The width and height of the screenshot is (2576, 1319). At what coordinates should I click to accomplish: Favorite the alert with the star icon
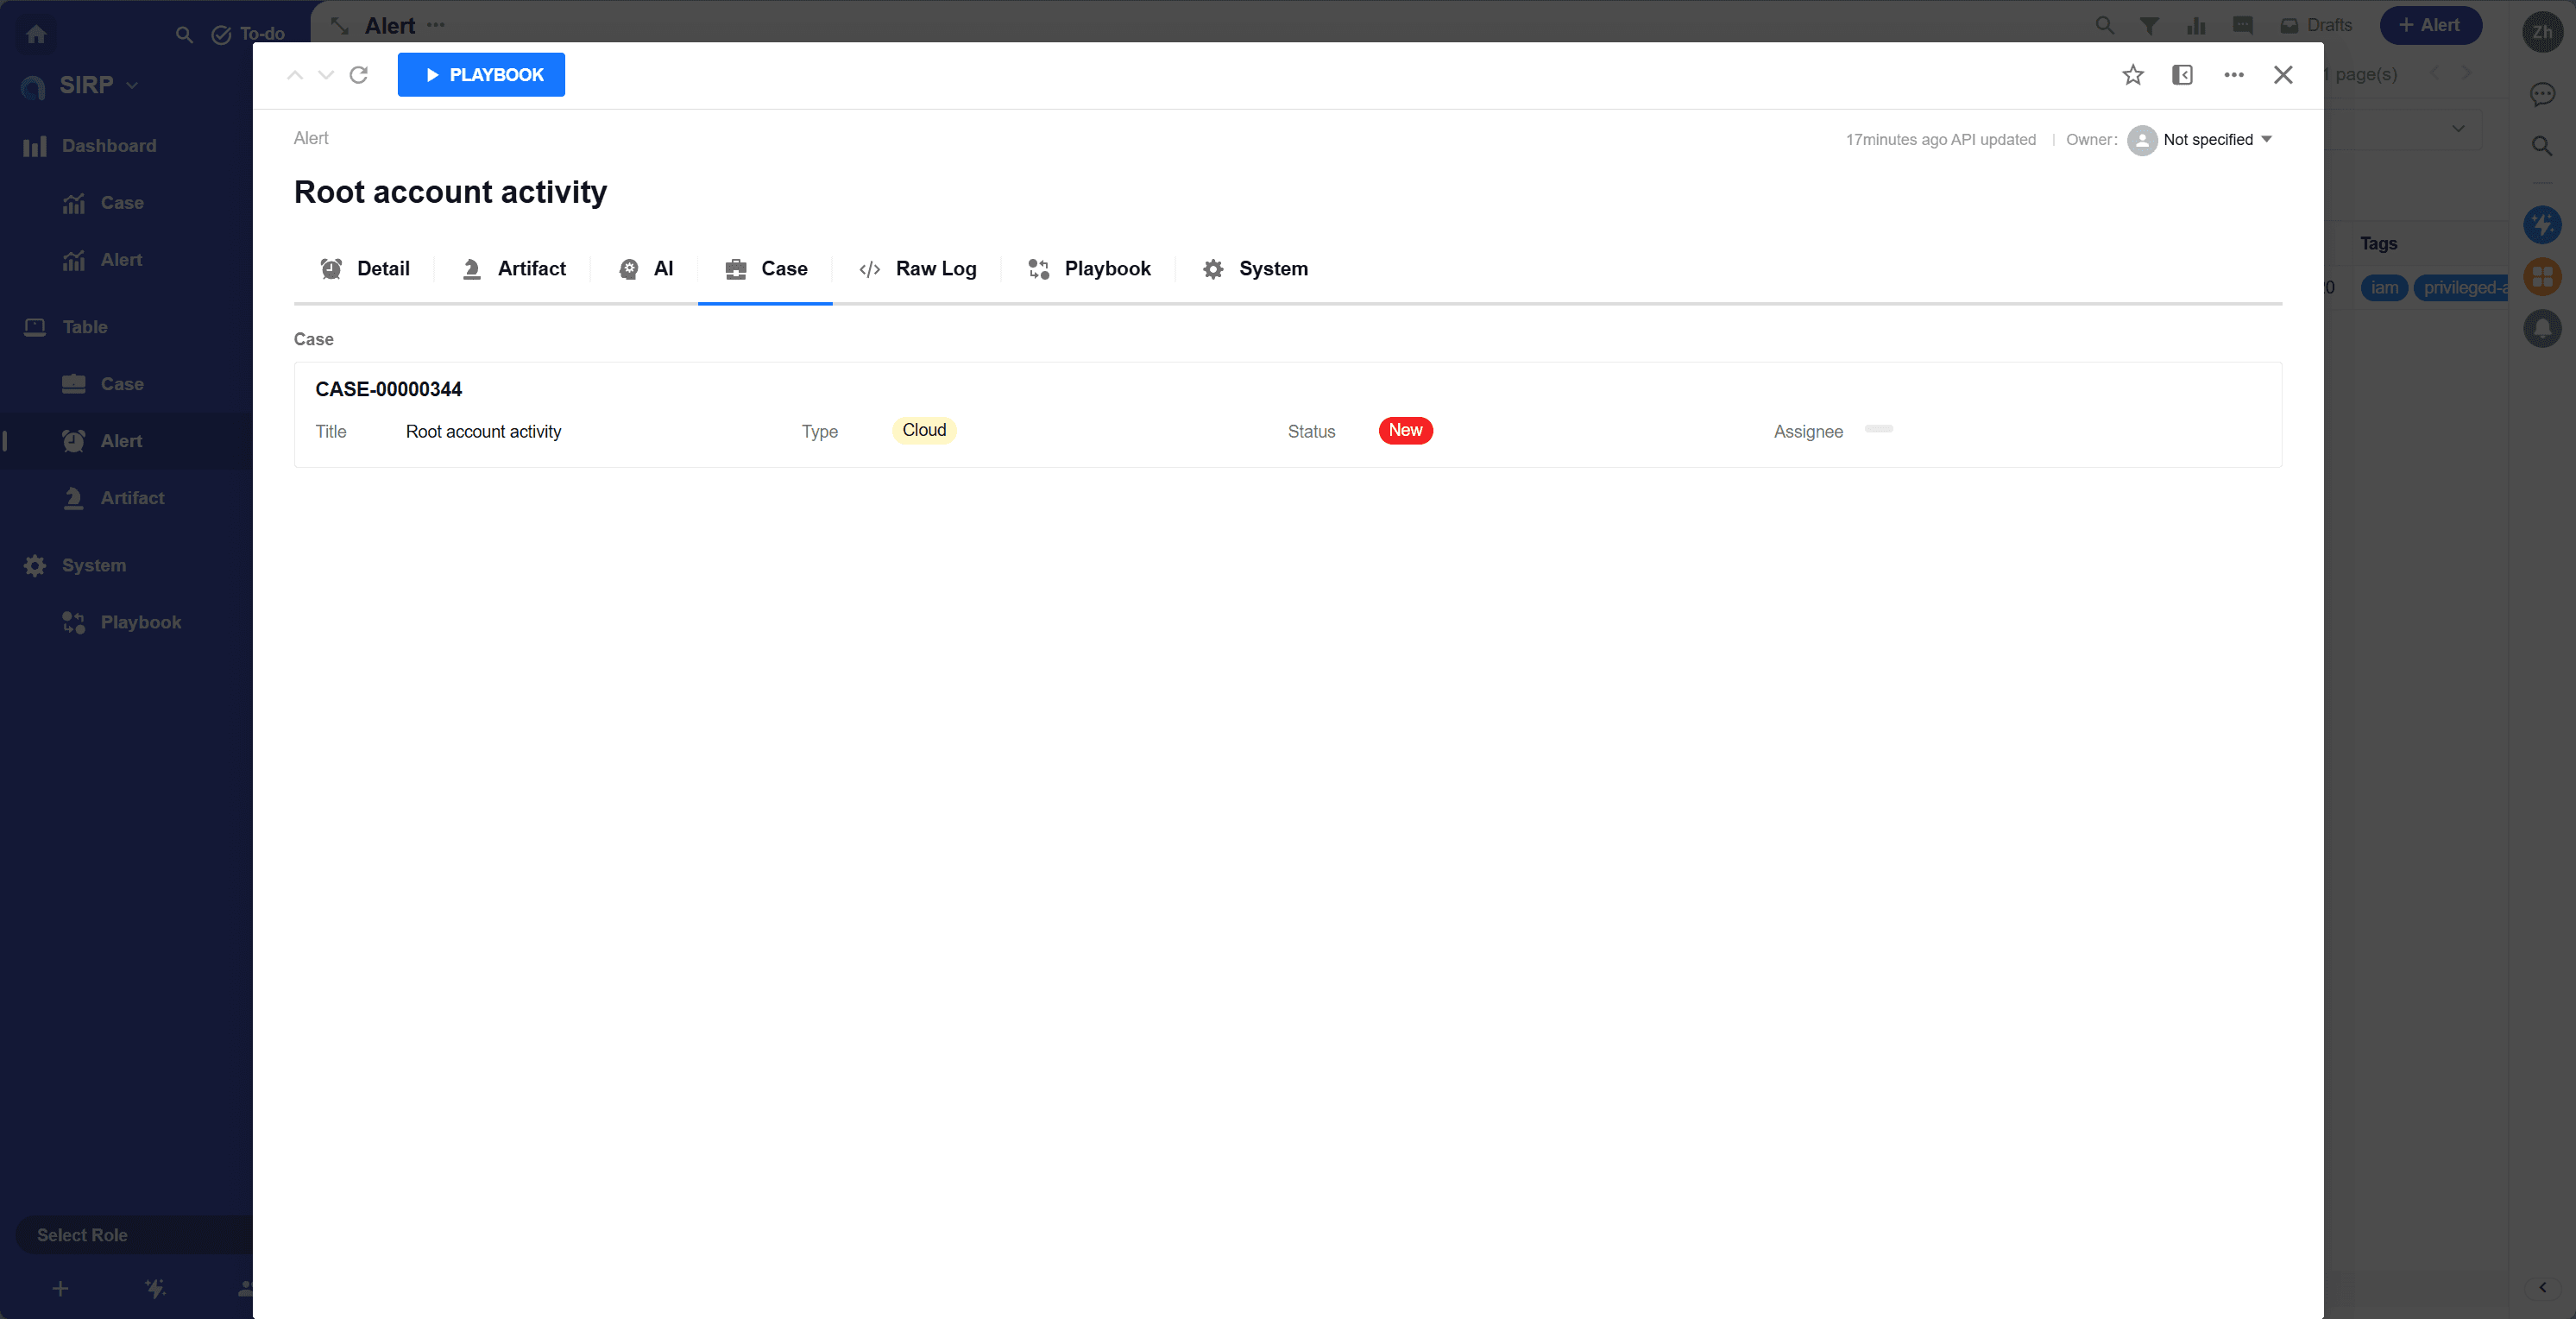click(x=2132, y=75)
